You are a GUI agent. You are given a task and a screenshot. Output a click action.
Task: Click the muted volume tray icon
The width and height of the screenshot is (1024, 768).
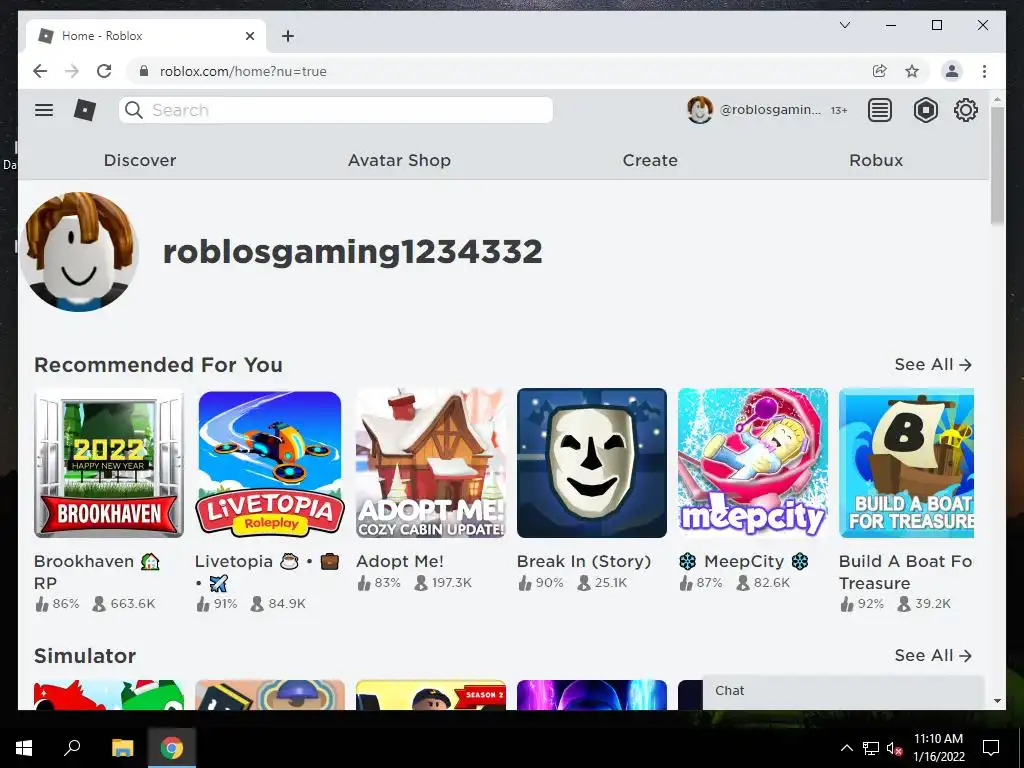pyautogui.click(x=894, y=748)
